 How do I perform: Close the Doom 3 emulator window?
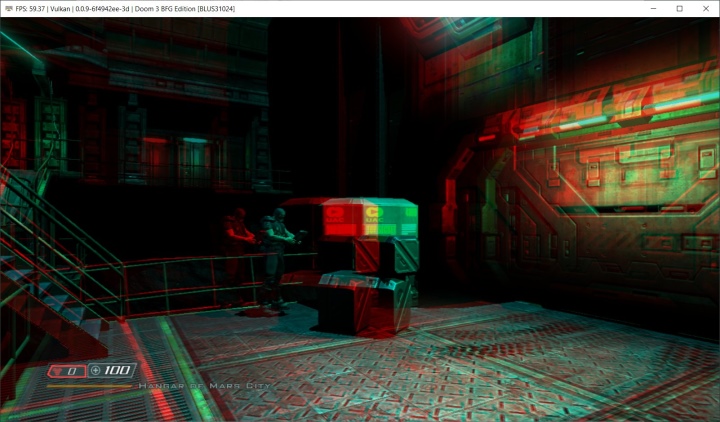click(x=706, y=8)
